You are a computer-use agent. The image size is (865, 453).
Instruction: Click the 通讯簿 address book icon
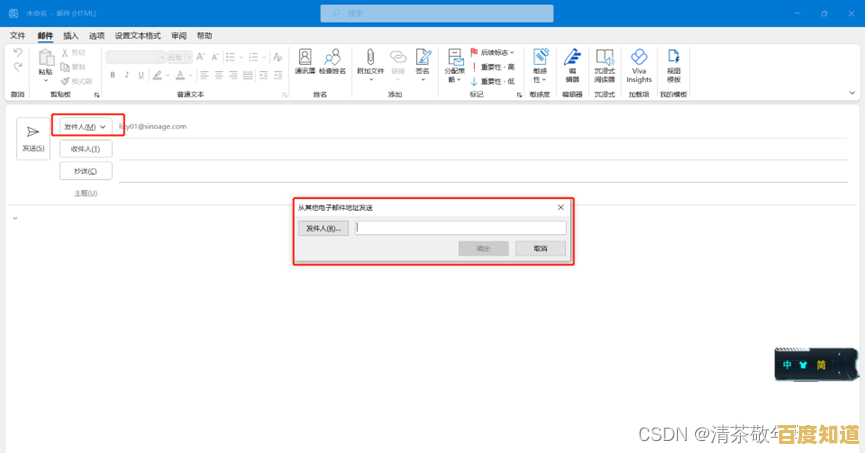[305, 62]
